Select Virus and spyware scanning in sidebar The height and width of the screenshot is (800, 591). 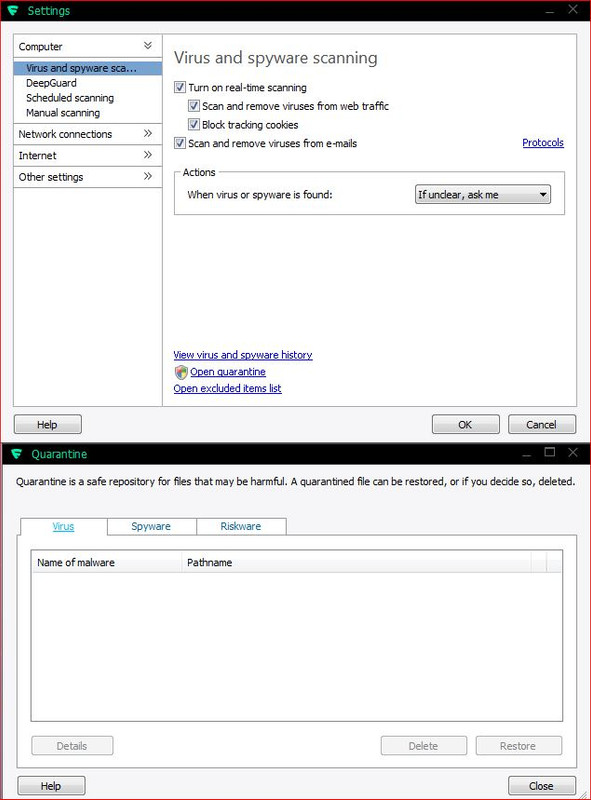[x=88, y=68]
